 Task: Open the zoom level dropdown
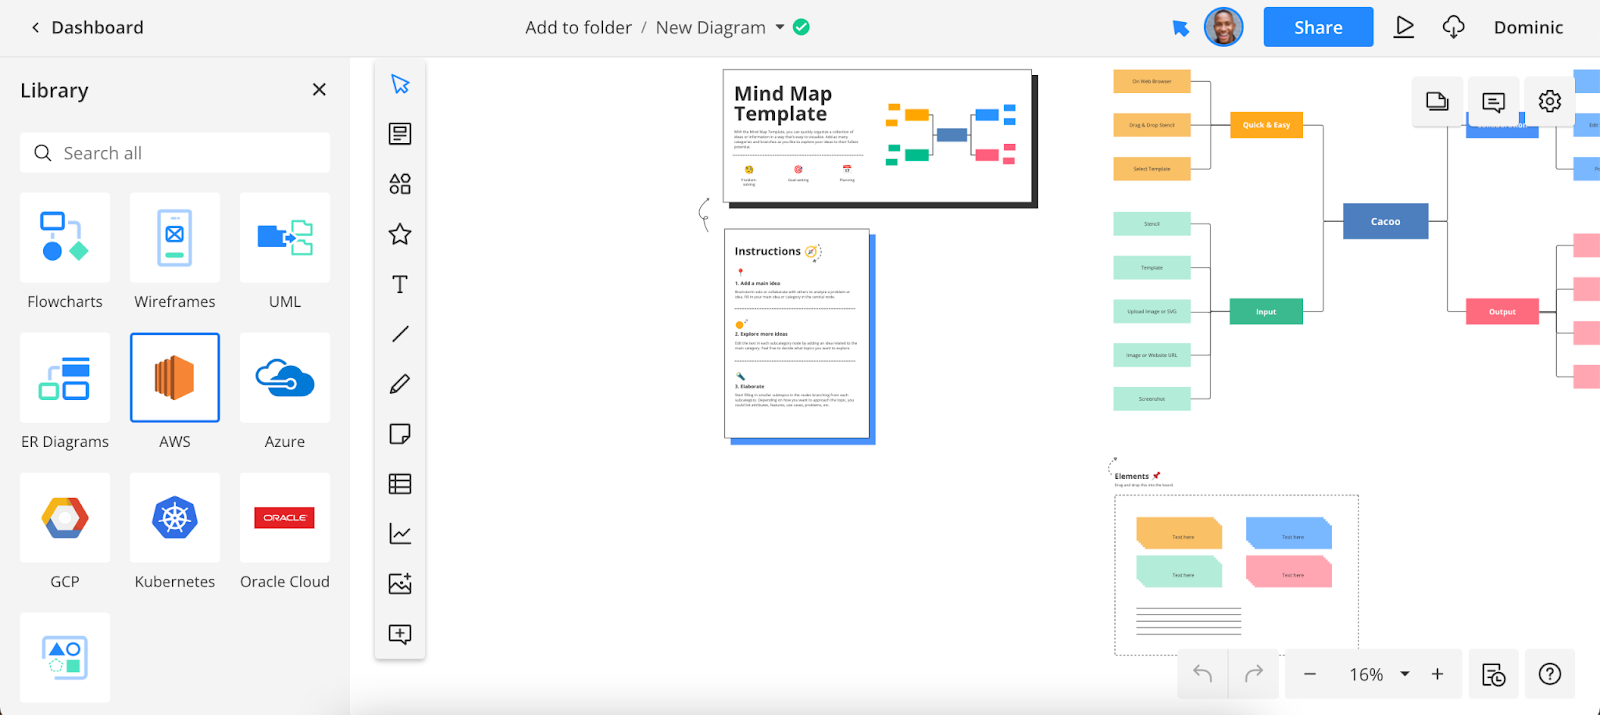(1405, 674)
